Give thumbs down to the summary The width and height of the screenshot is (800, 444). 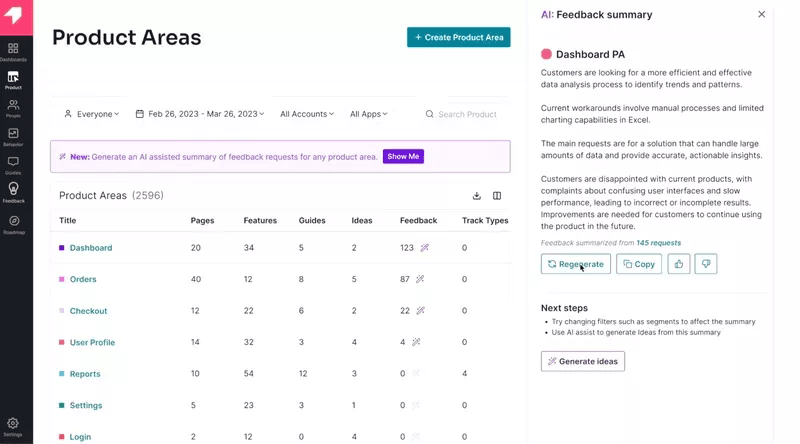706,264
